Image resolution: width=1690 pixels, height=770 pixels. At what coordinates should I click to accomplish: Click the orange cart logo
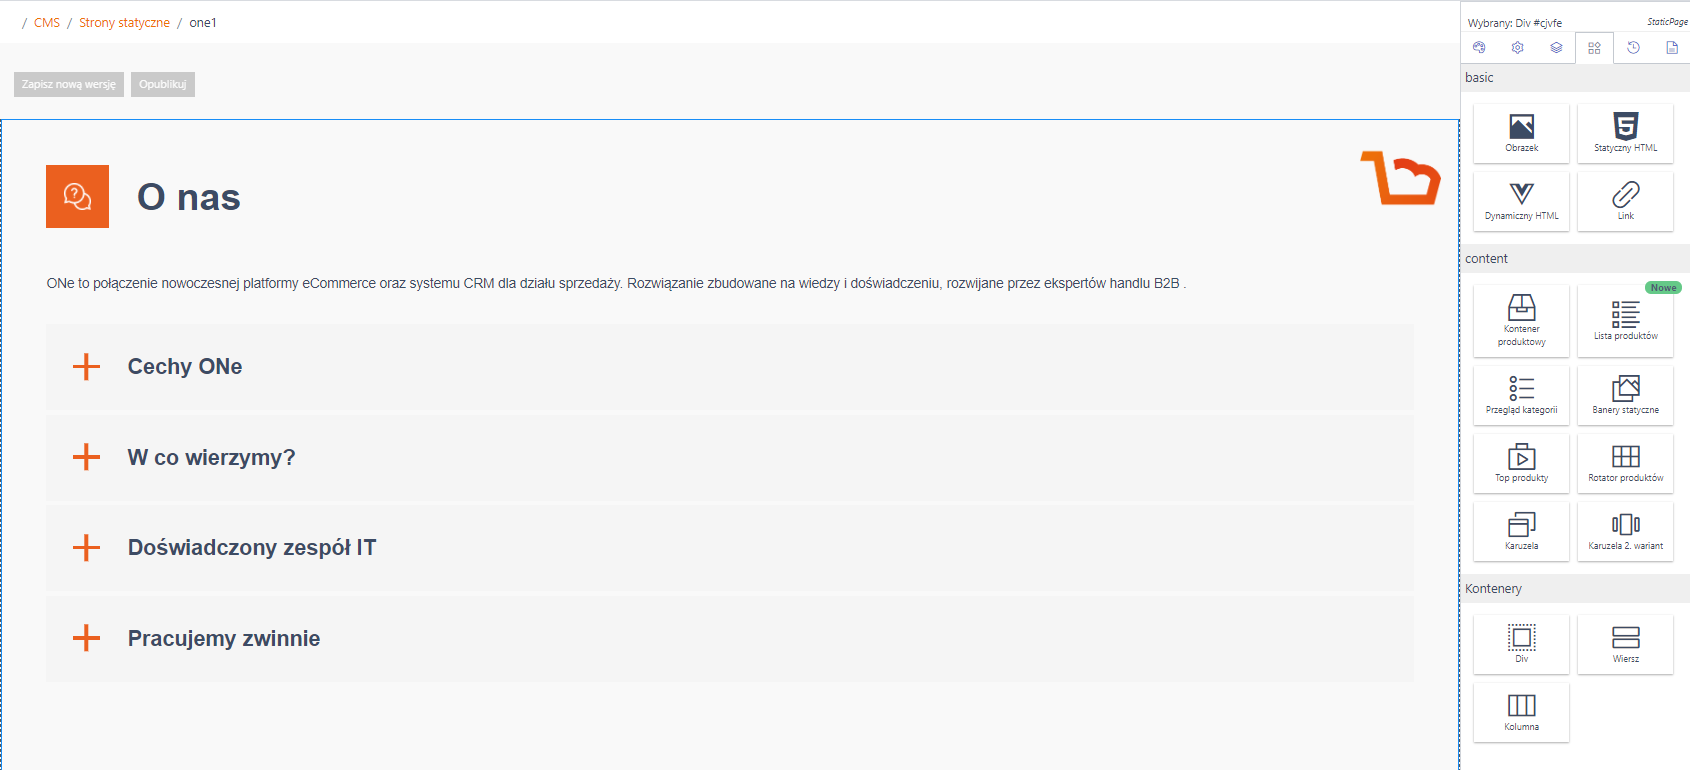(x=1400, y=177)
